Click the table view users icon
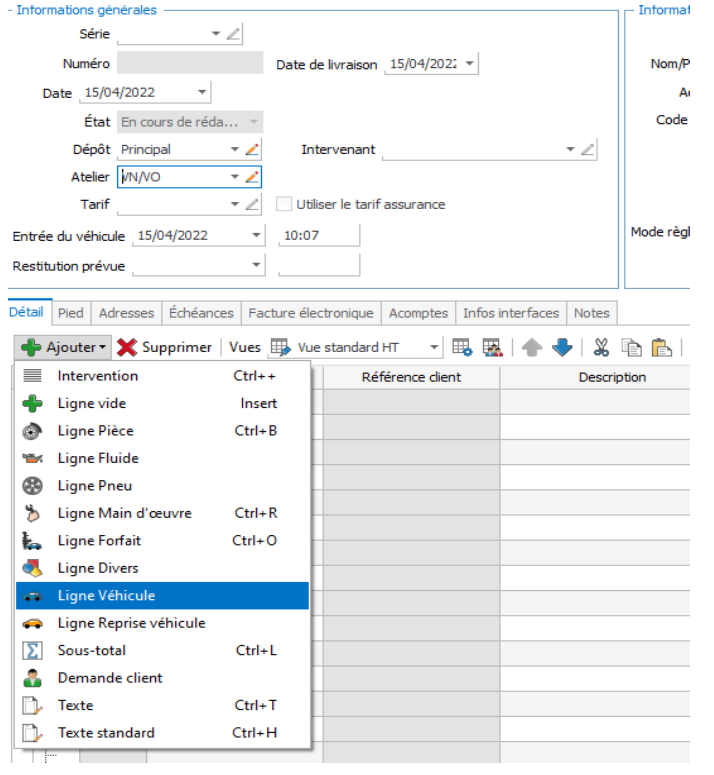 point(493,347)
